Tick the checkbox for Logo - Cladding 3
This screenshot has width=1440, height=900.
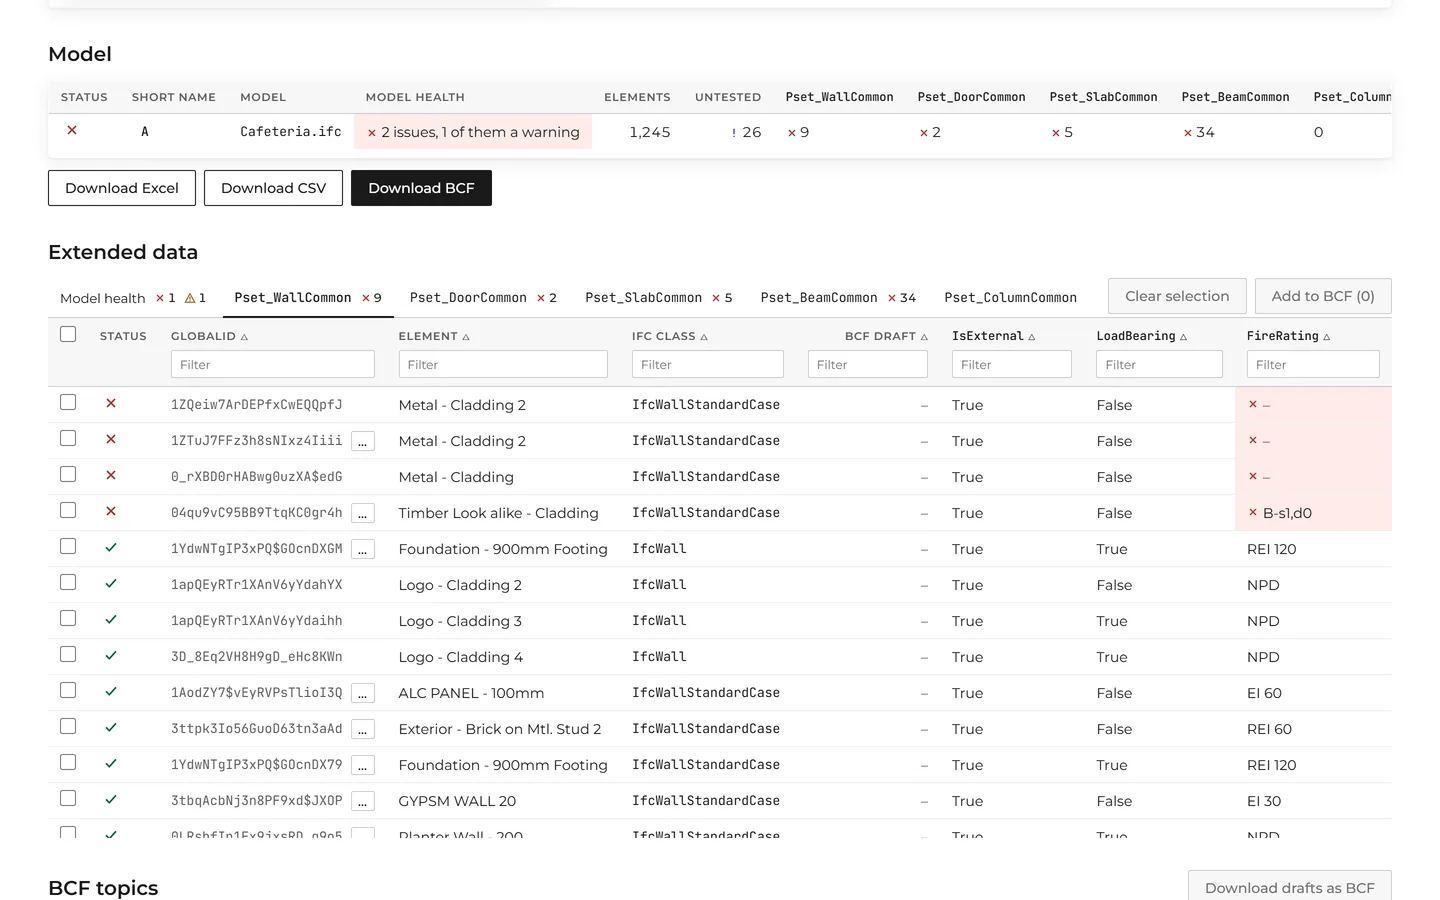click(68, 618)
